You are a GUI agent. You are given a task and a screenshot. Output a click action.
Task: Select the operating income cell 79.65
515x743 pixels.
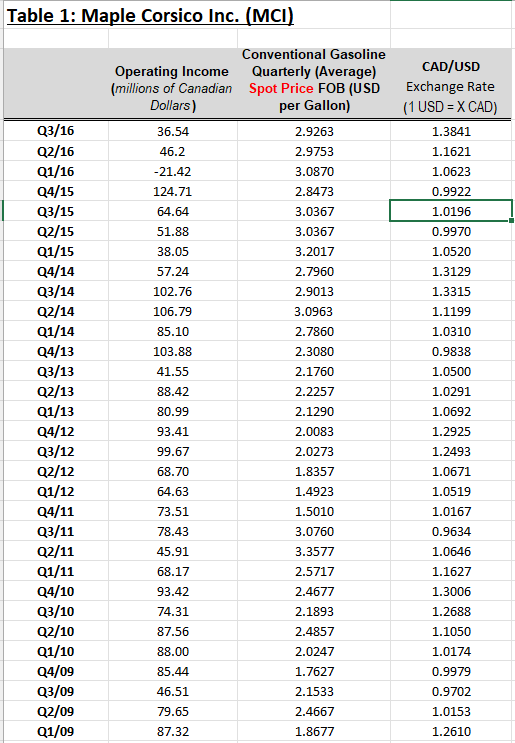172,711
